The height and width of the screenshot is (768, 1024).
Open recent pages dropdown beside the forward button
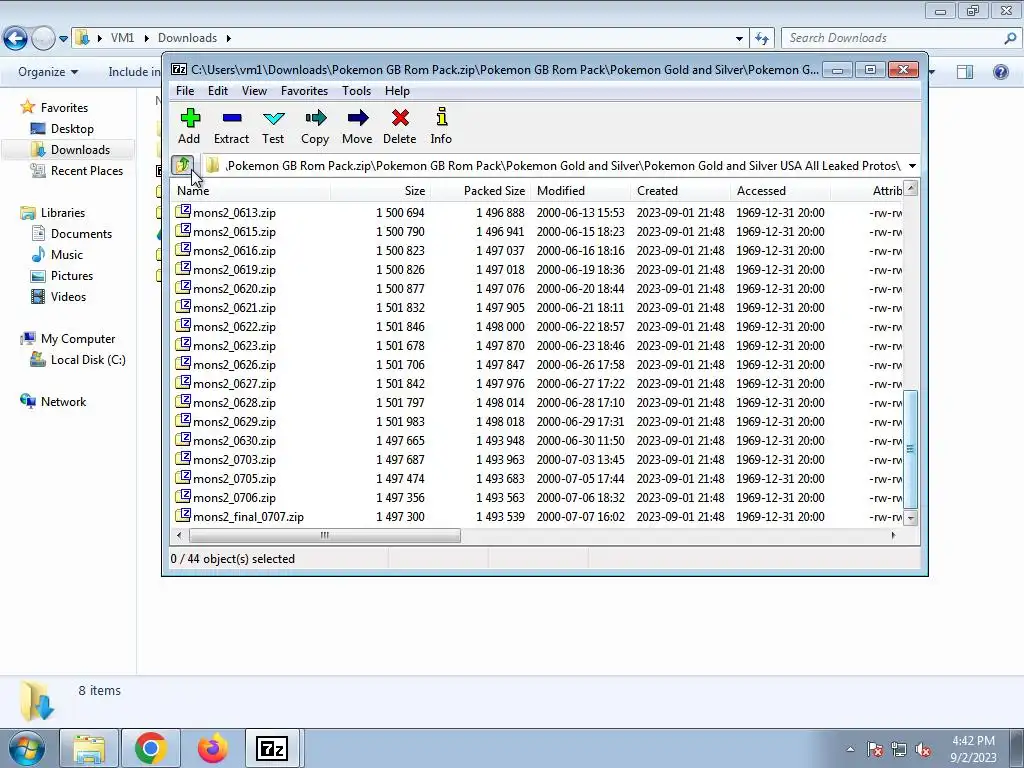(x=63, y=39)
